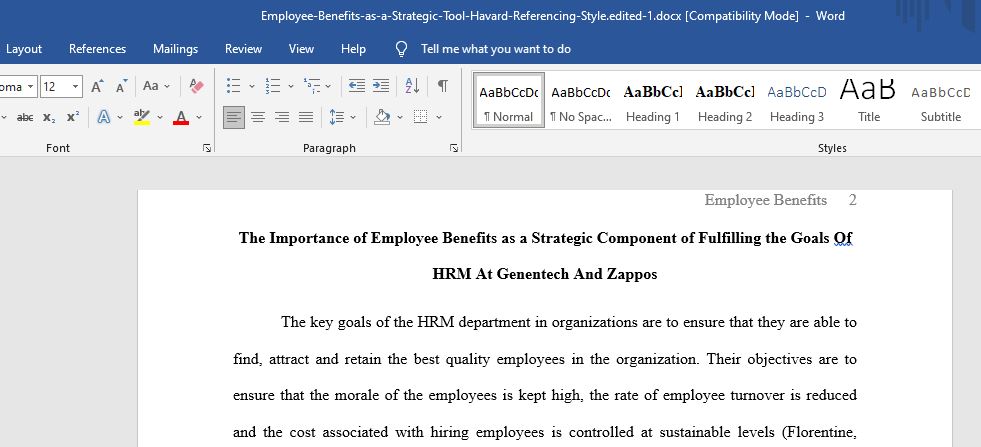981x447 pixels.
Task: Click the Tell Me lightbulb icon
Action: [x=402, y=49]
